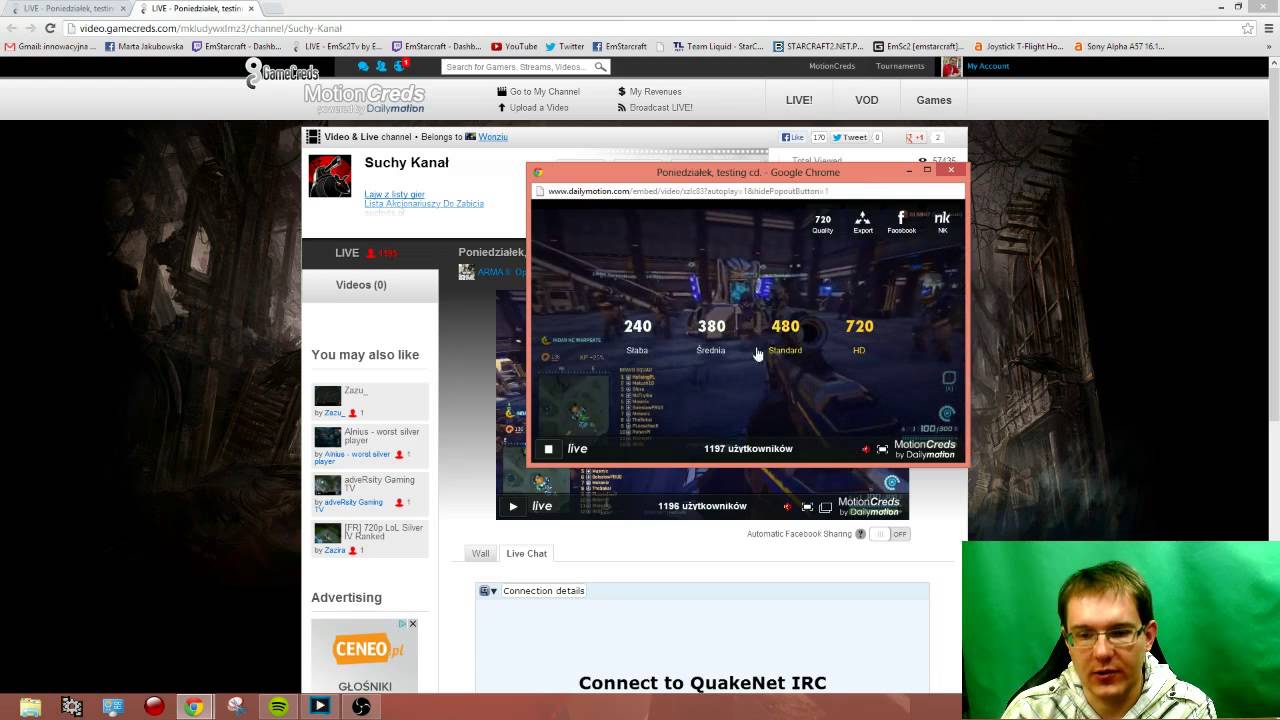
Task: Play the embedded live stream on page
Action: (x=513, y=506)
